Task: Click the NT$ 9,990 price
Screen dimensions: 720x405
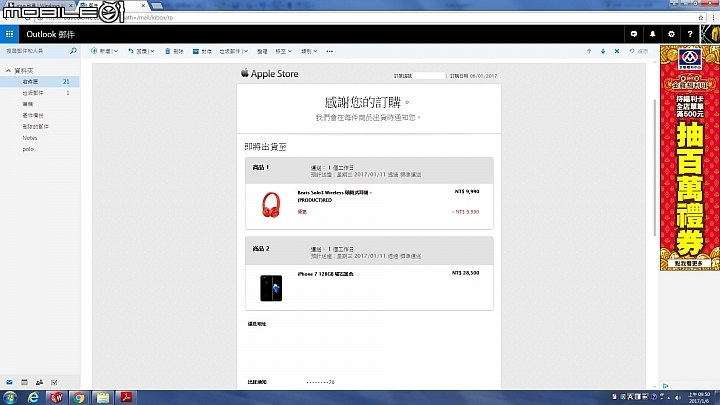Action: [x=467, y=191]
